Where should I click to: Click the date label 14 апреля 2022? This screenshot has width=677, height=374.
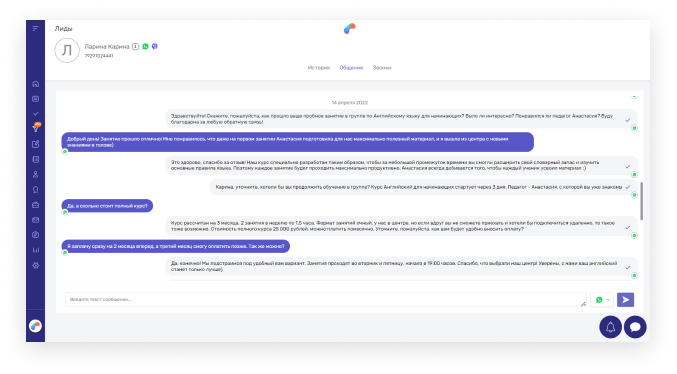tap(350, 103)
